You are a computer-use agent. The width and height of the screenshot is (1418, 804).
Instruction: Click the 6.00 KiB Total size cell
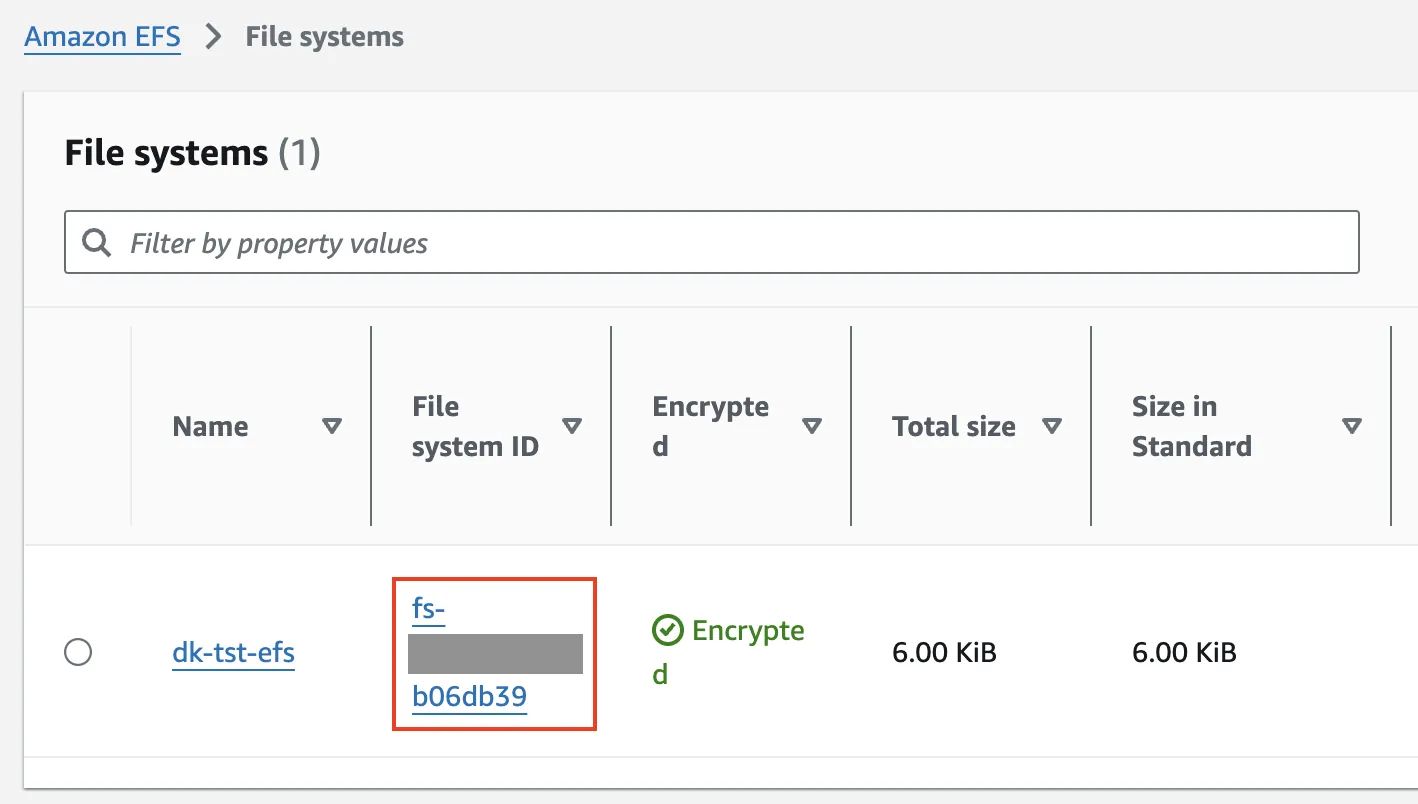click(x=945, y=653)
